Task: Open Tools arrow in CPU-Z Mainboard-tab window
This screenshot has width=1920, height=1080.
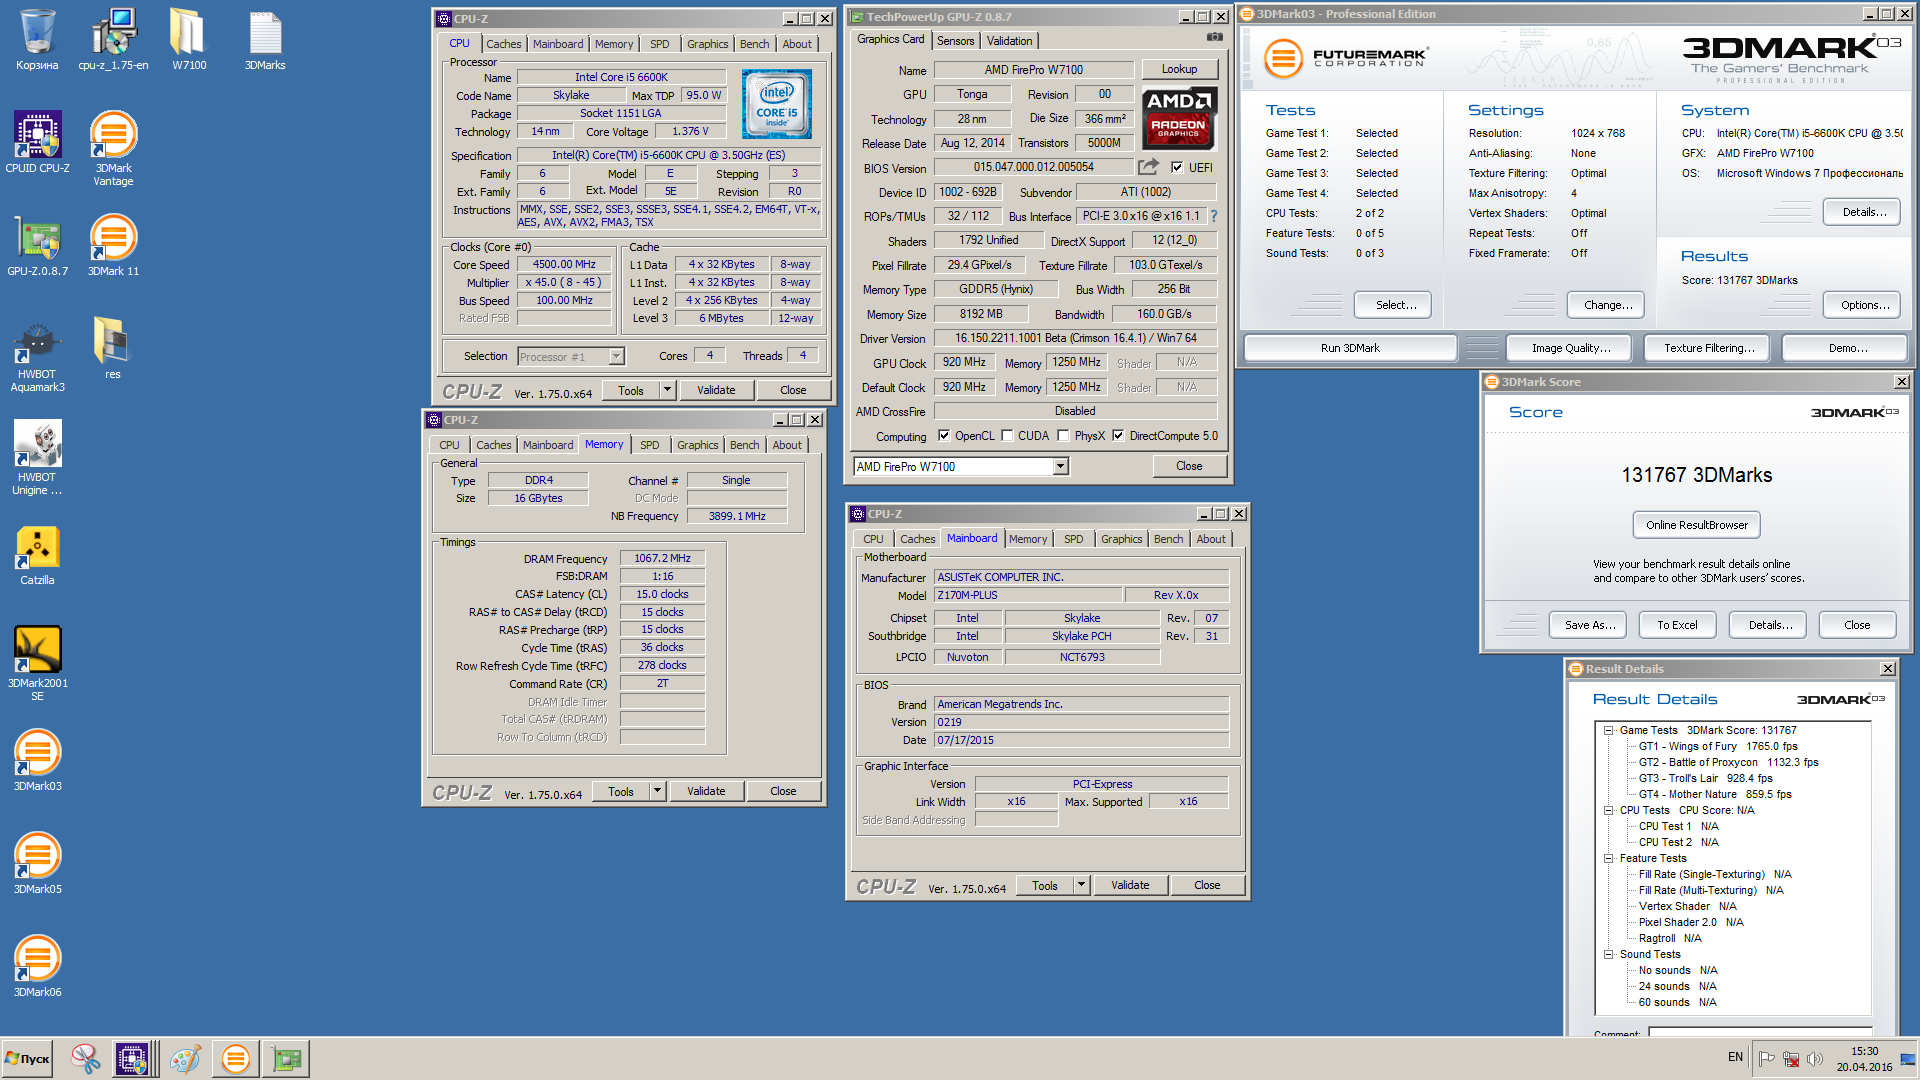Action: (1081, 885)
